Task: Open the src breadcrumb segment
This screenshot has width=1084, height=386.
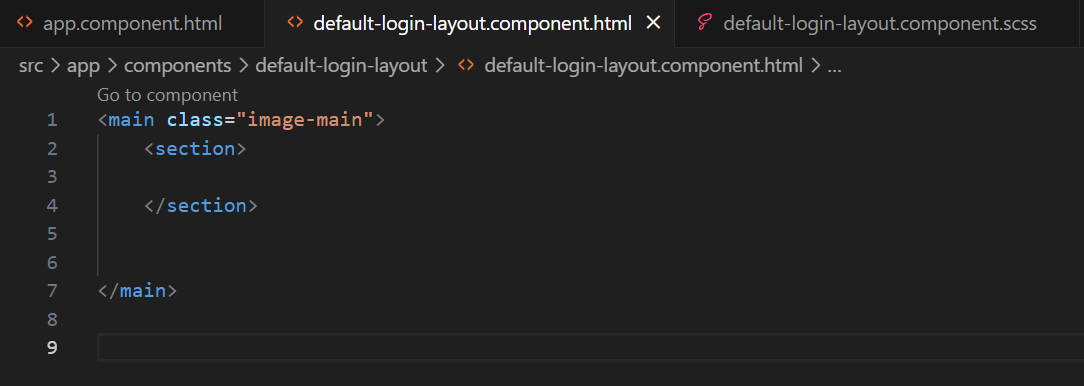Action: click(31, 66)
